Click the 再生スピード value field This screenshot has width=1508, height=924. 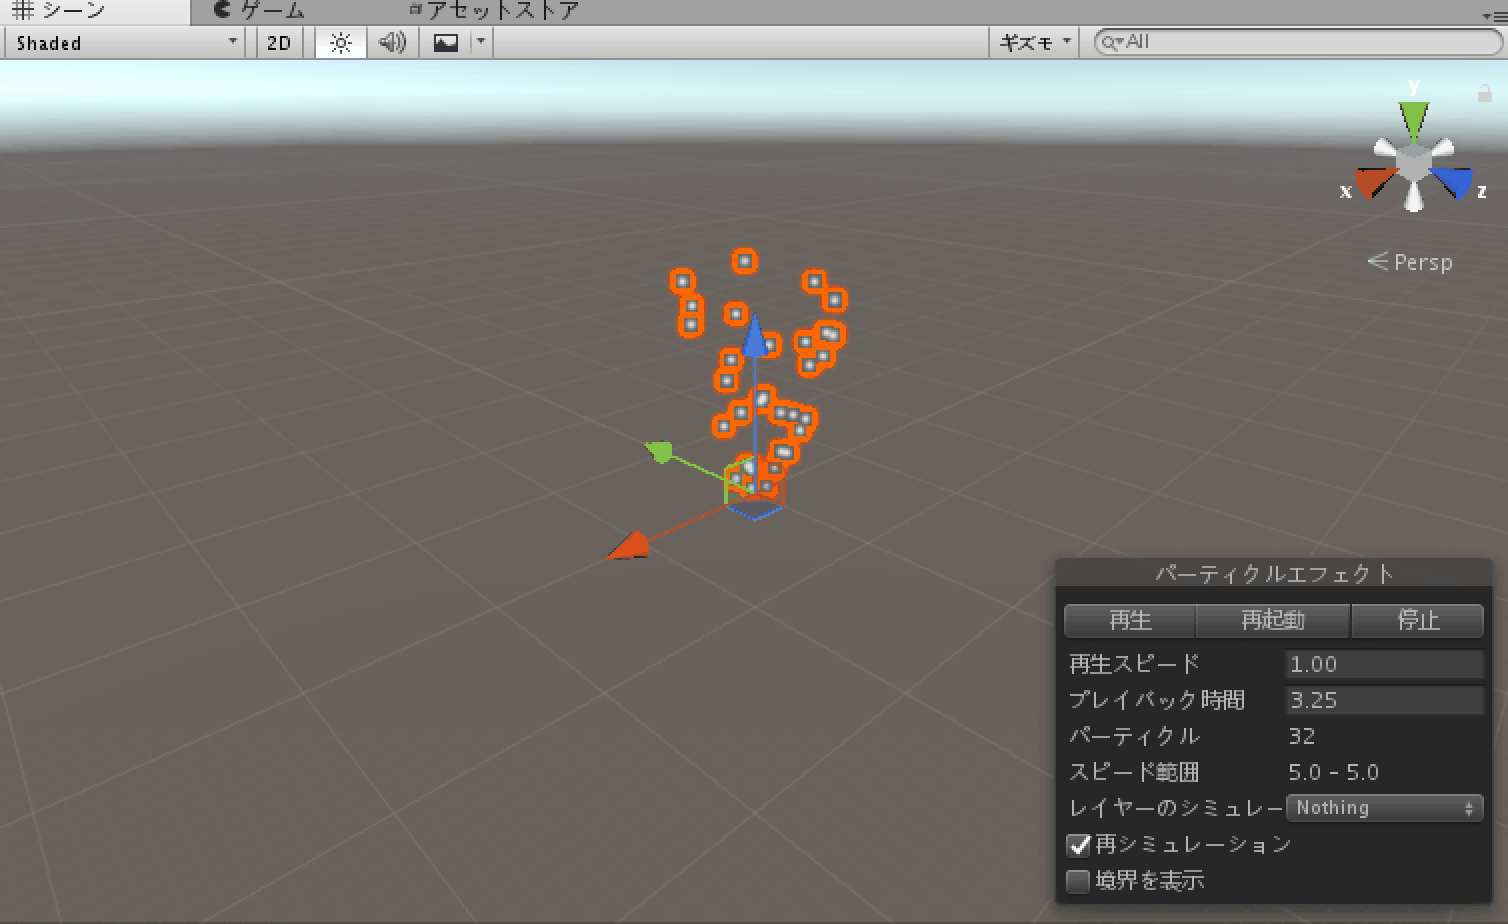coord(1384,664)
